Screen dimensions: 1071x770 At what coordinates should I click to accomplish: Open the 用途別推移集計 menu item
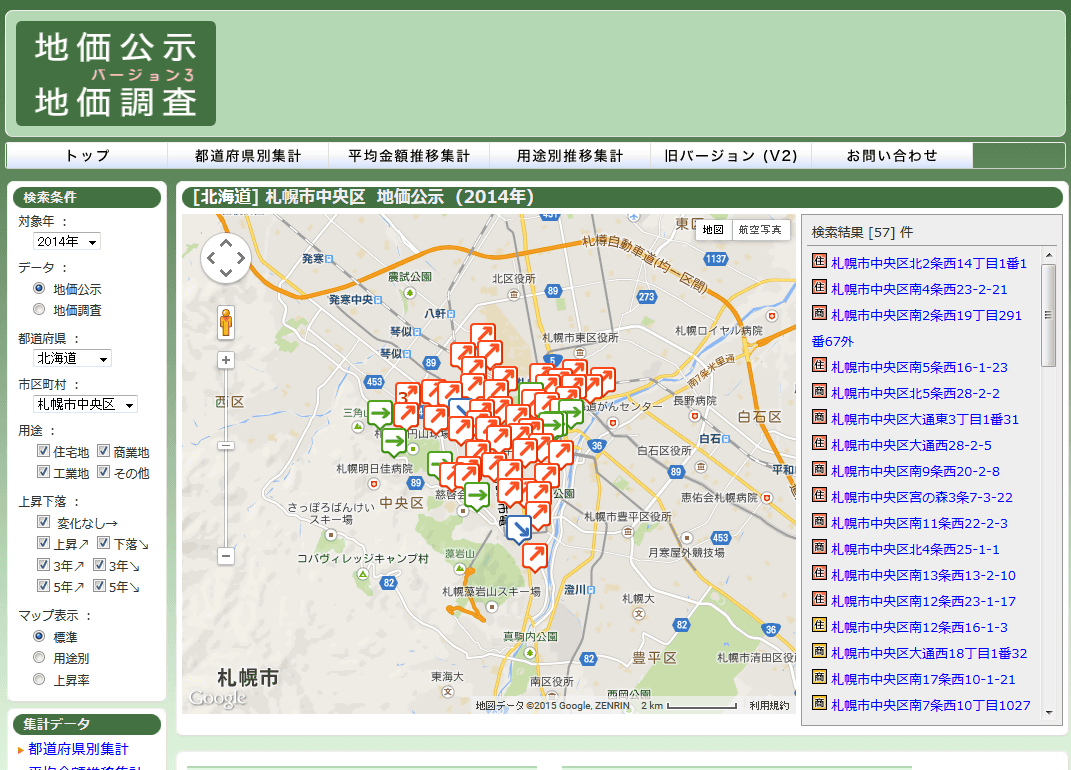(x=570, y=156)
